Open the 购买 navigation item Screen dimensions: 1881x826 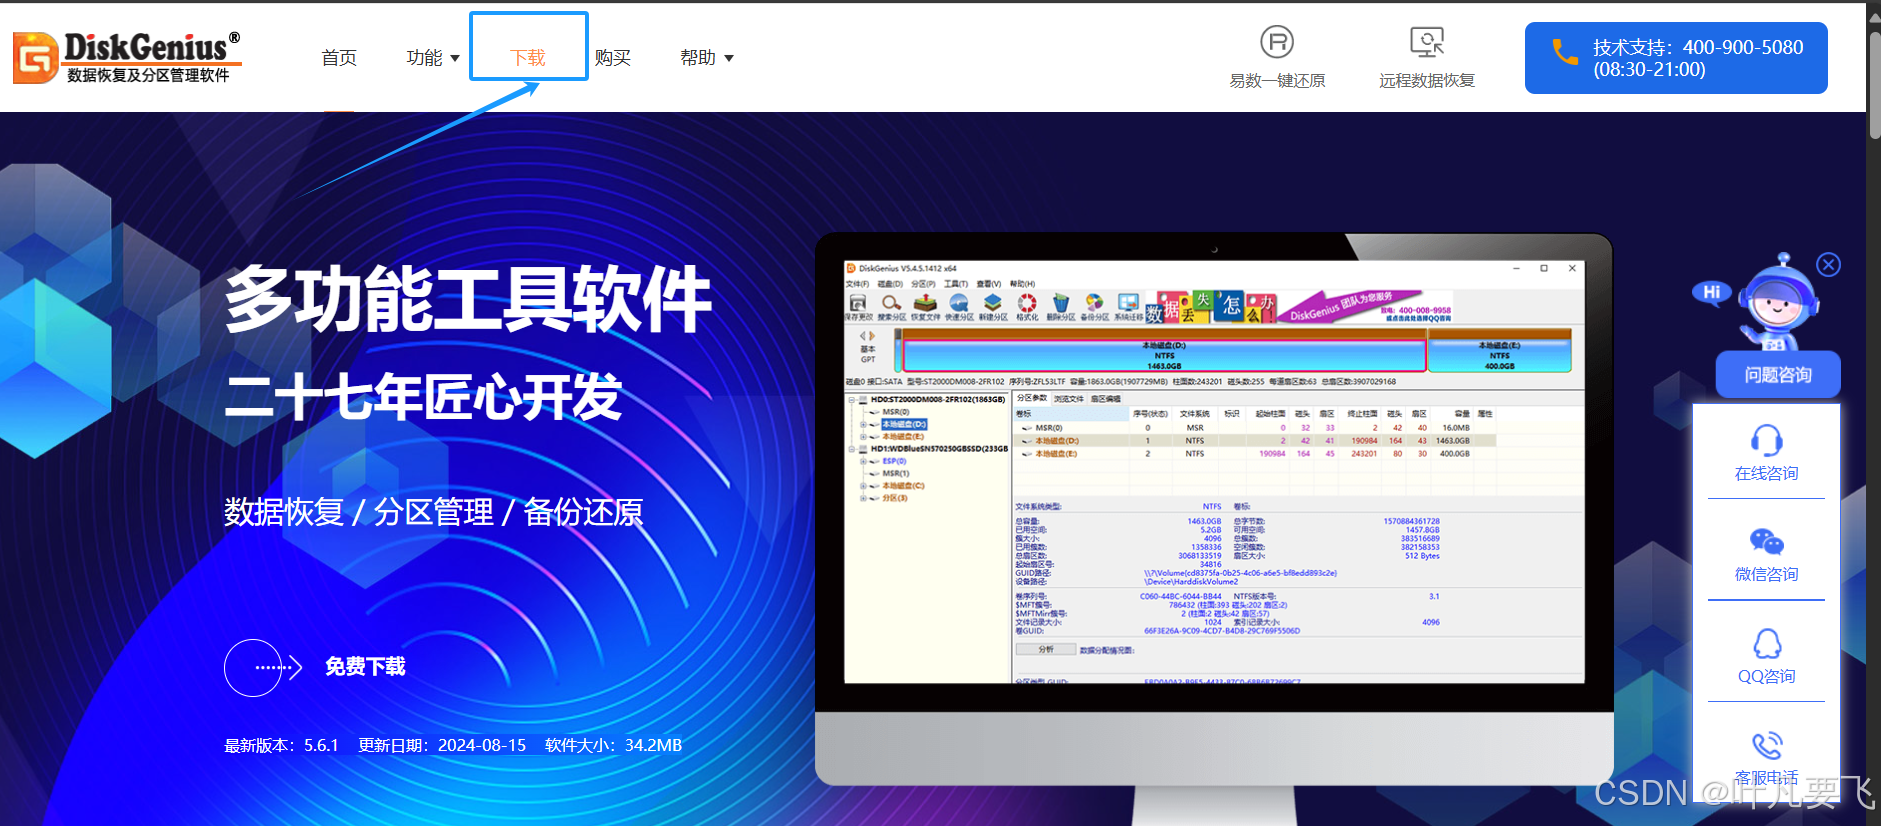coord(613,58)
